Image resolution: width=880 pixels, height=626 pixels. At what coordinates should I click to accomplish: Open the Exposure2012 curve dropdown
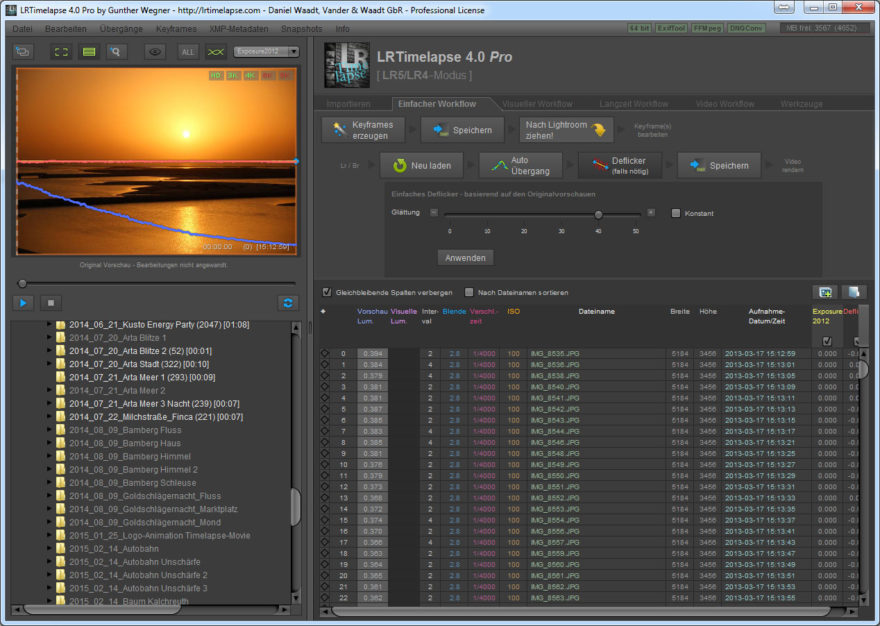pyautogui.click(x=266, y=52)
